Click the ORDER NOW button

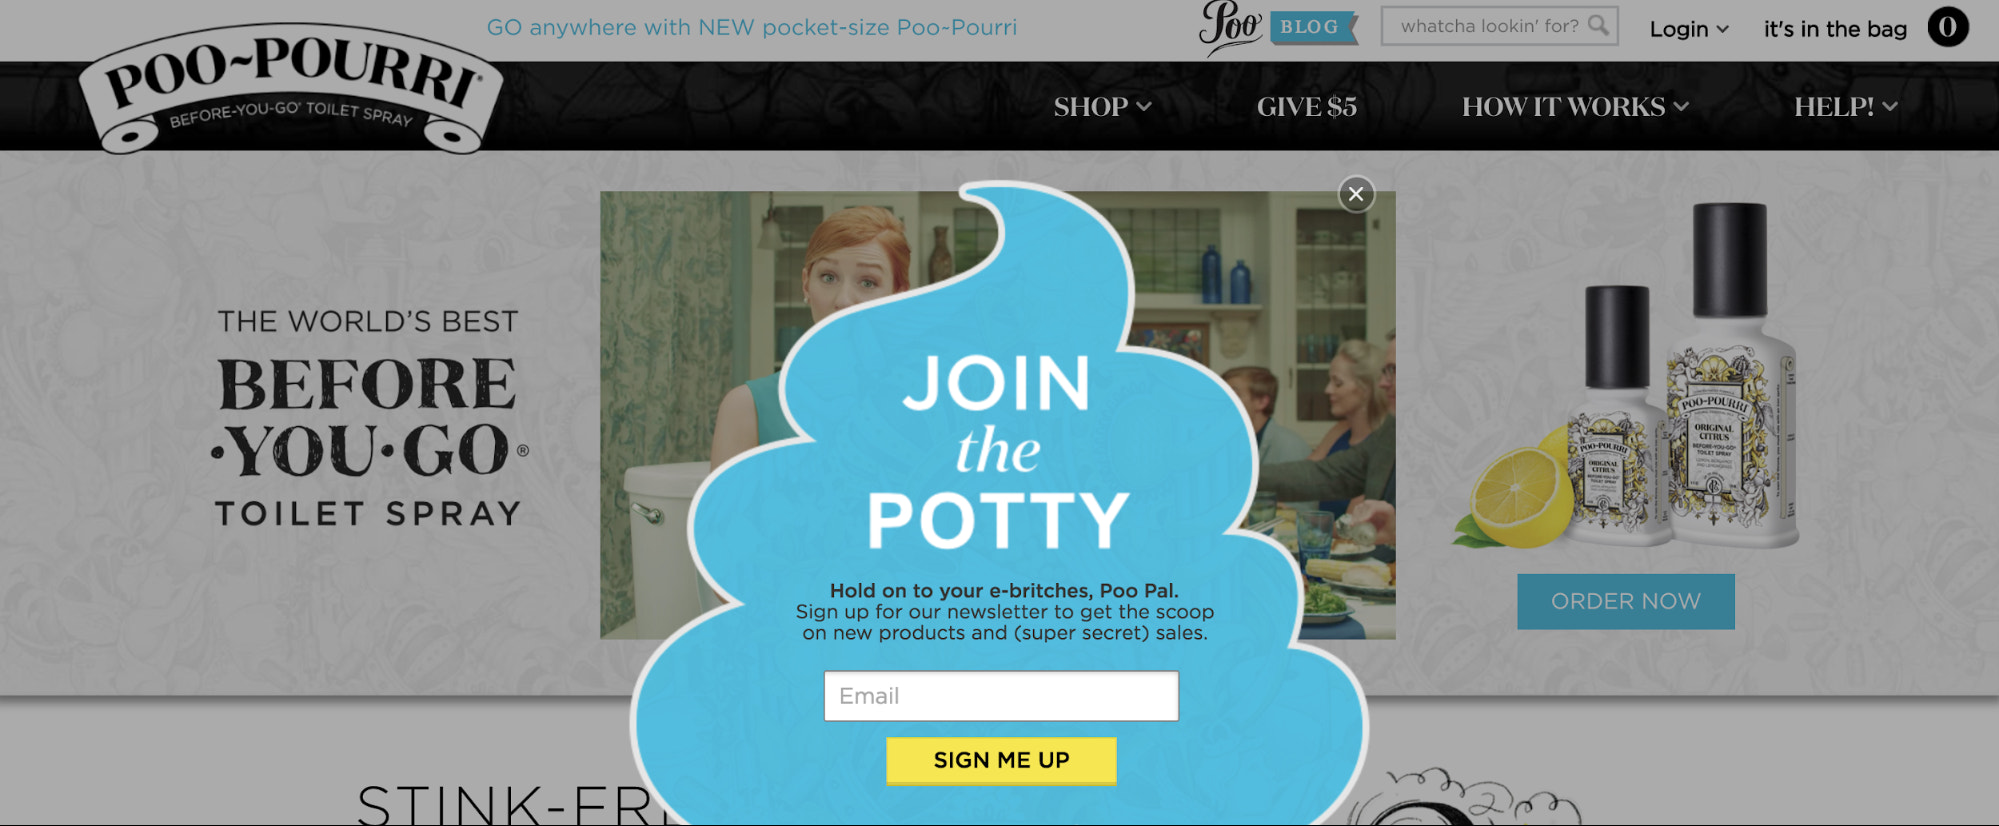coord(1625,601)
